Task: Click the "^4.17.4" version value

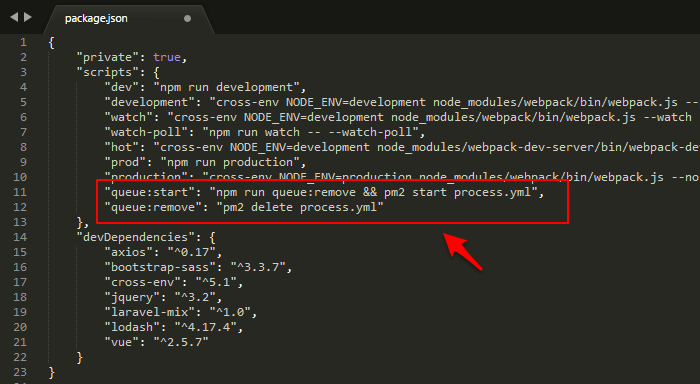Action: 205,327
